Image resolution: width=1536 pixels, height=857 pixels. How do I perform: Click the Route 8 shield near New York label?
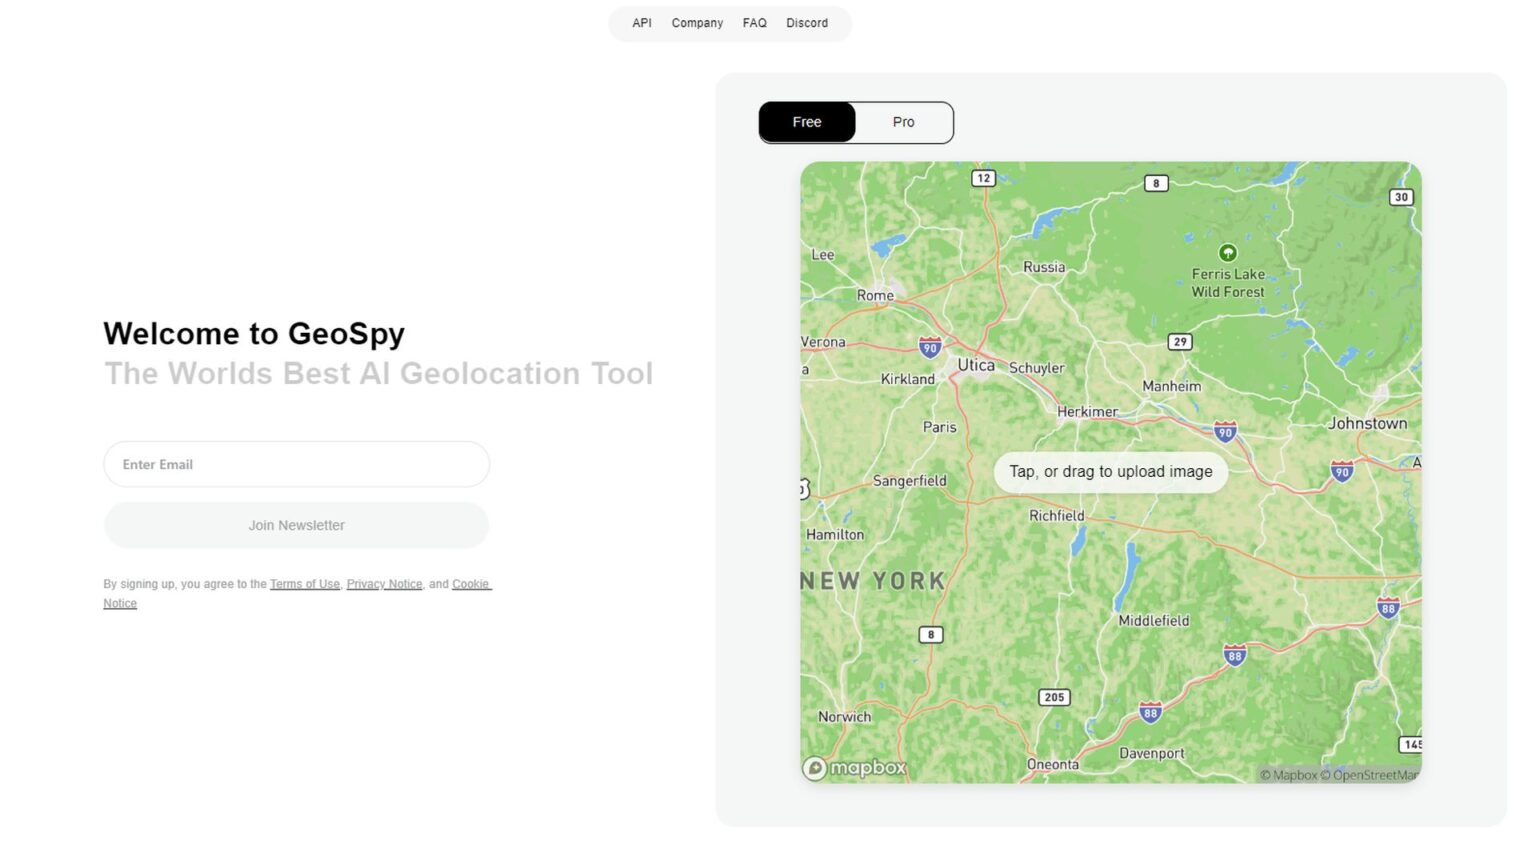click(930, 634)
